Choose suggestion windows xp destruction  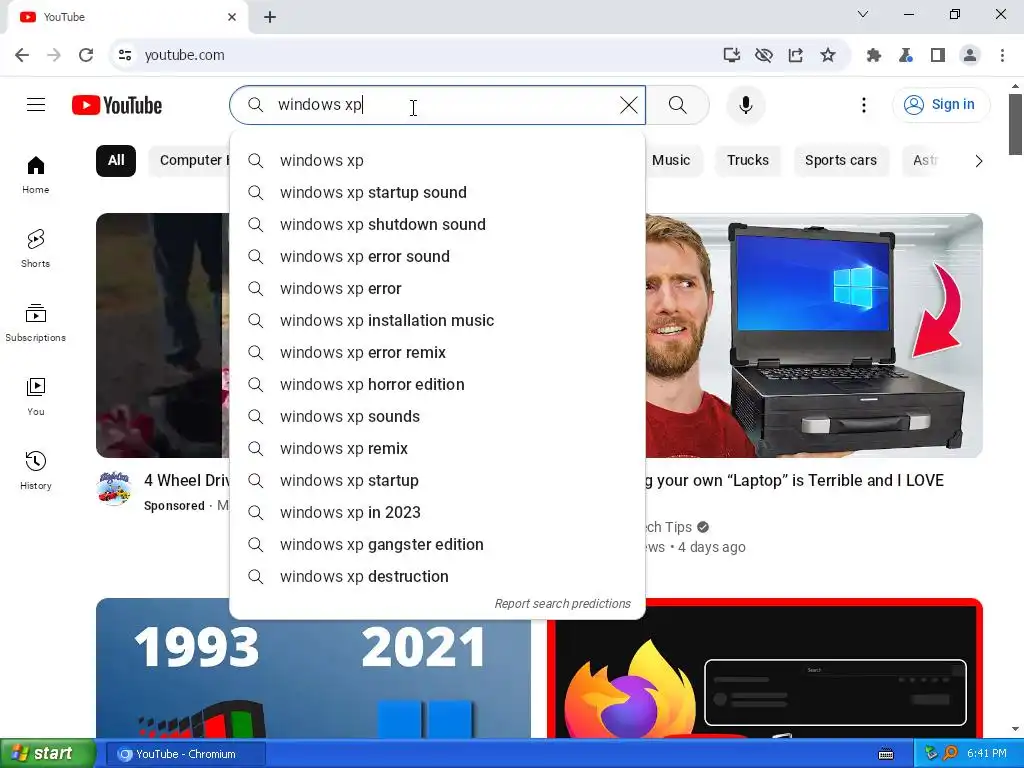(x=438, y=577)
